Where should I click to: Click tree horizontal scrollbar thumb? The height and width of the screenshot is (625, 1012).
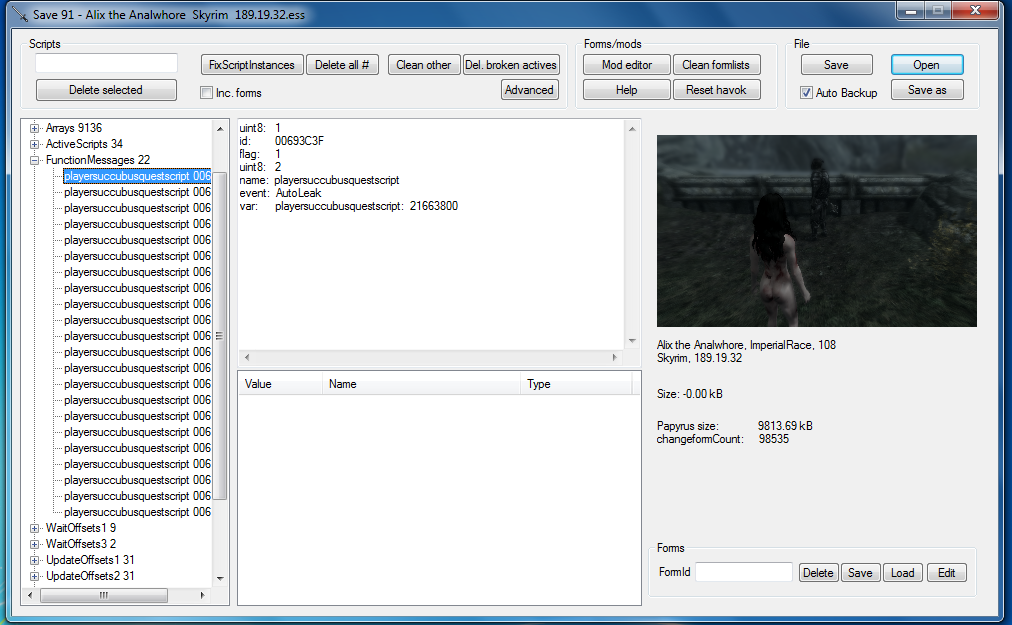(x=103, y=595)
